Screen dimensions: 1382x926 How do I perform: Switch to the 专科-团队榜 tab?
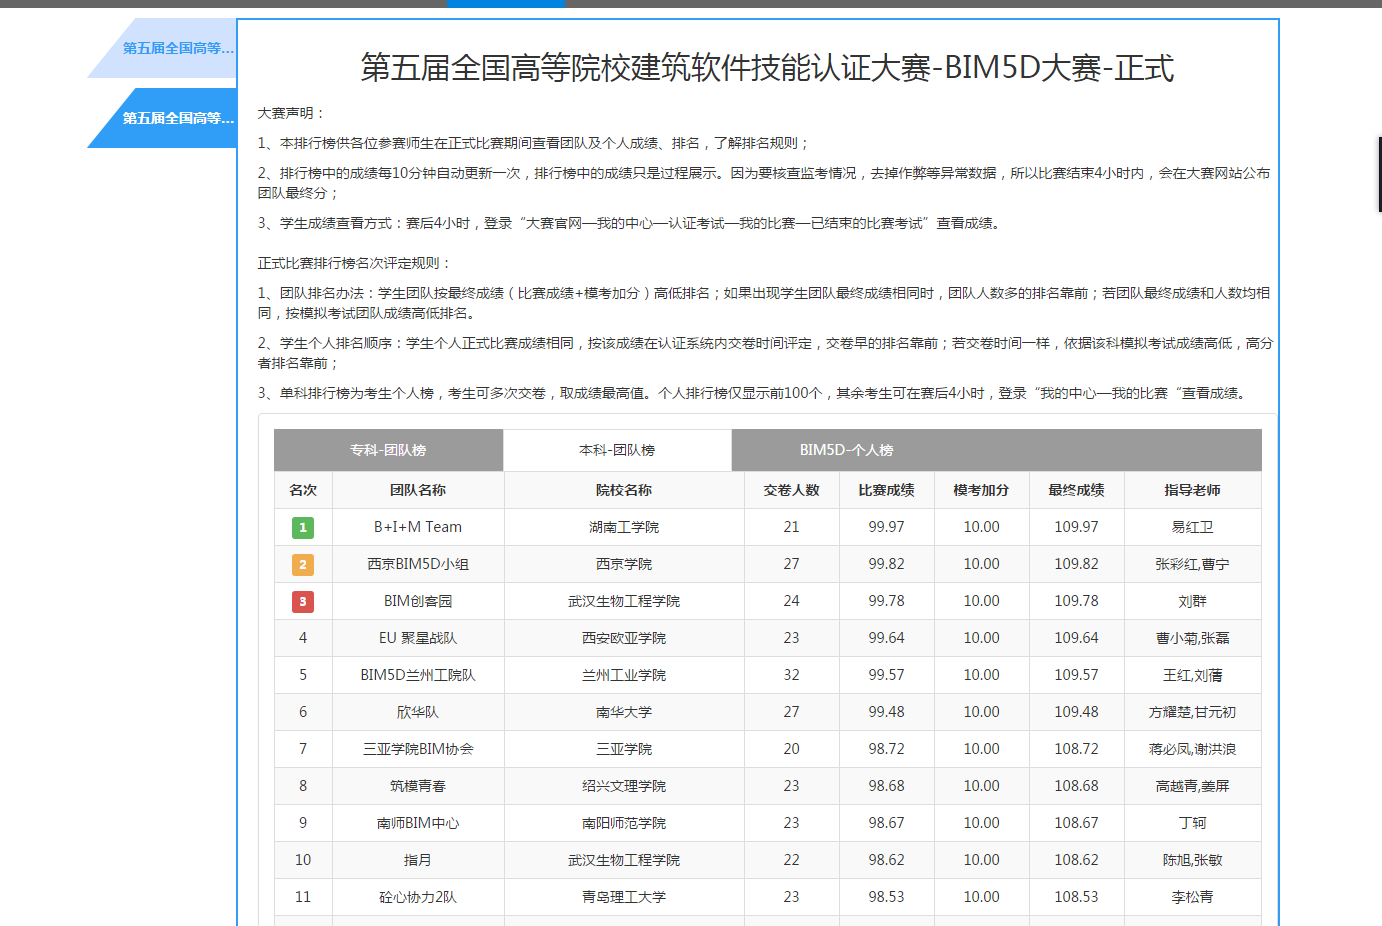tap(388, 450)
